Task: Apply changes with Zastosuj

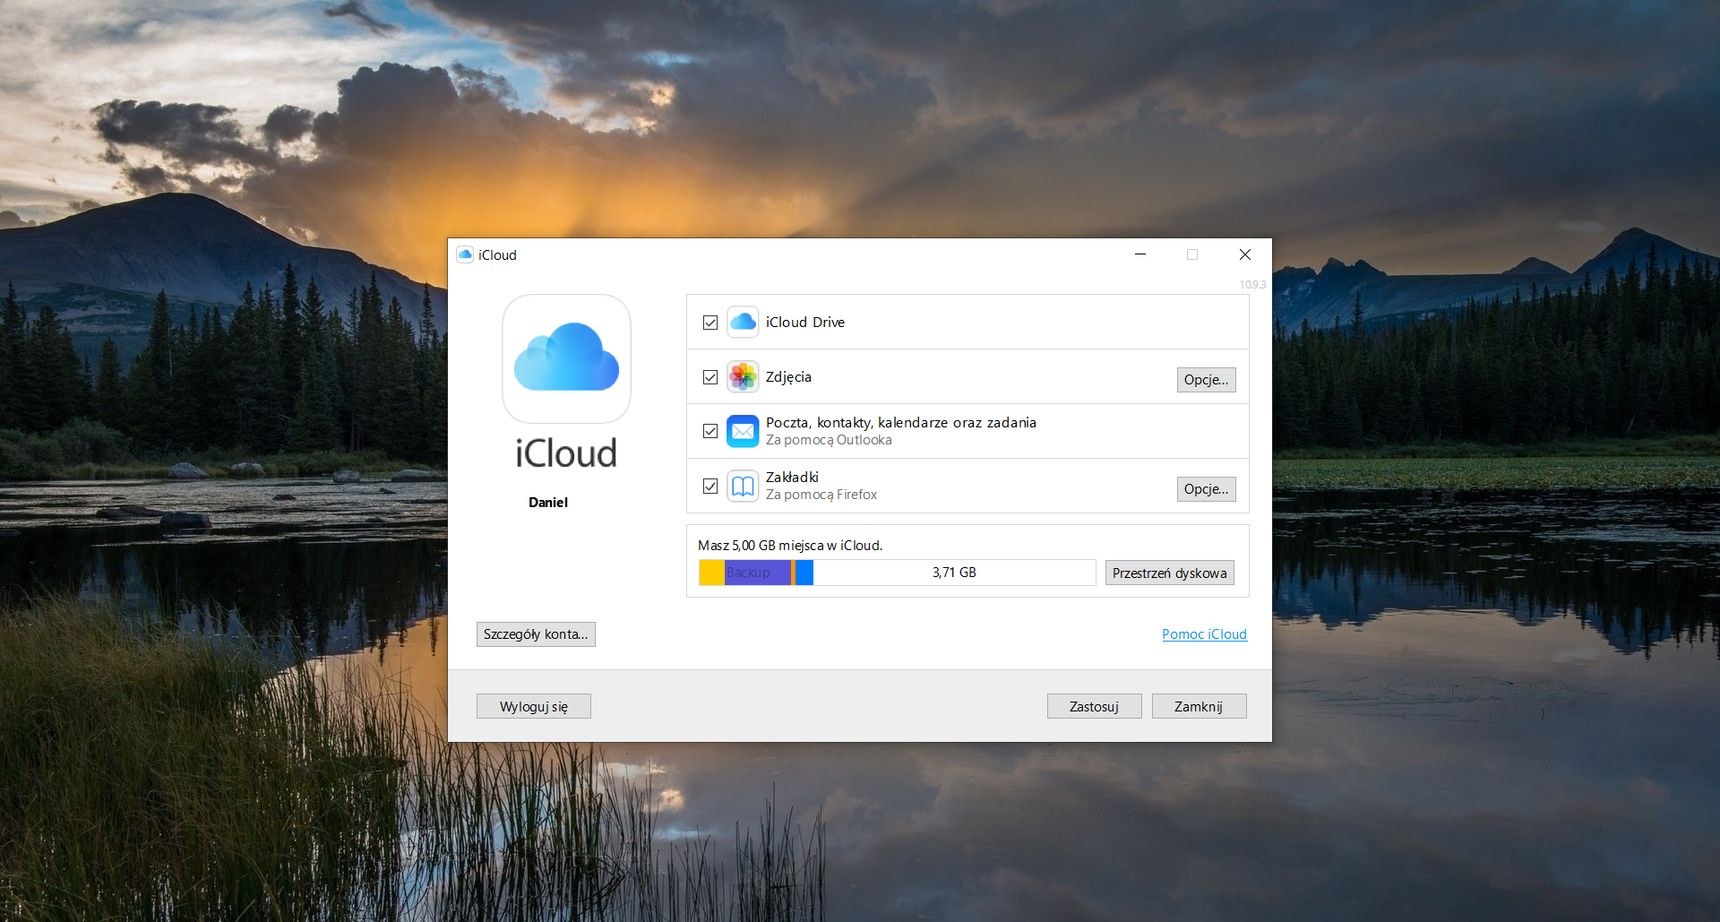Action: [x=1094, y=706]
